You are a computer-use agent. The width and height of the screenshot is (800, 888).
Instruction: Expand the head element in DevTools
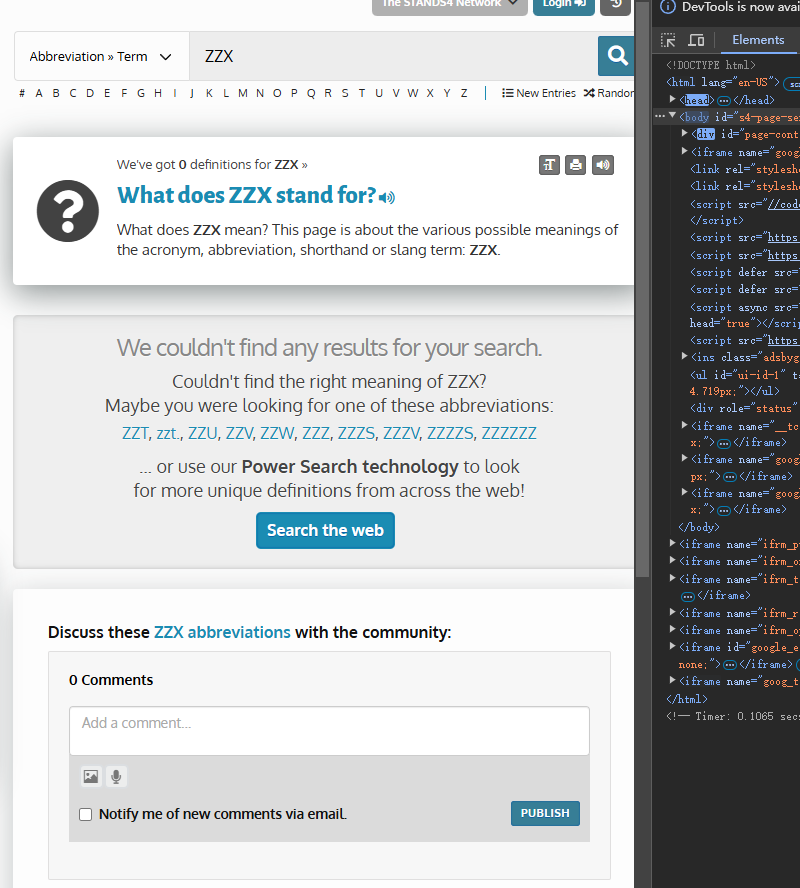673,100
